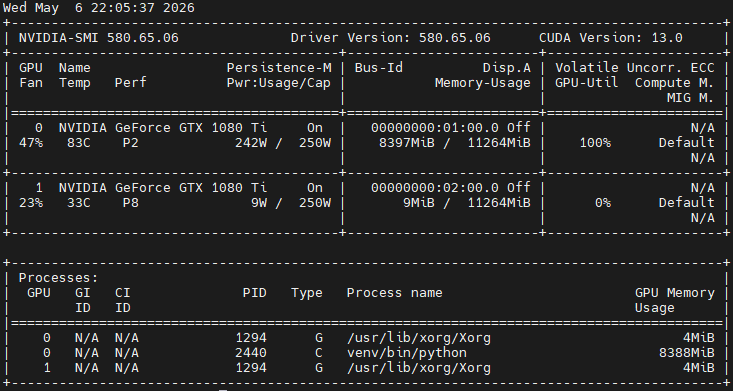Screen dimensions: 733x391
Task: Click GPU 0 temperature 83C
Action: [79, 143]
